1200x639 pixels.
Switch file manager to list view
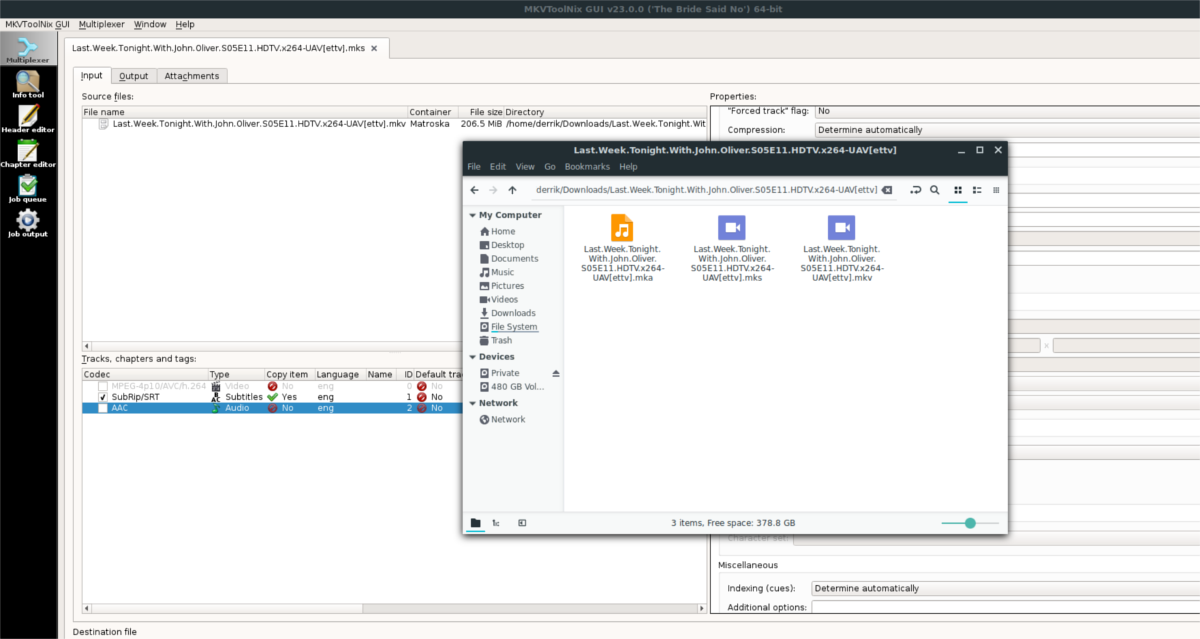tap(976, 190)
